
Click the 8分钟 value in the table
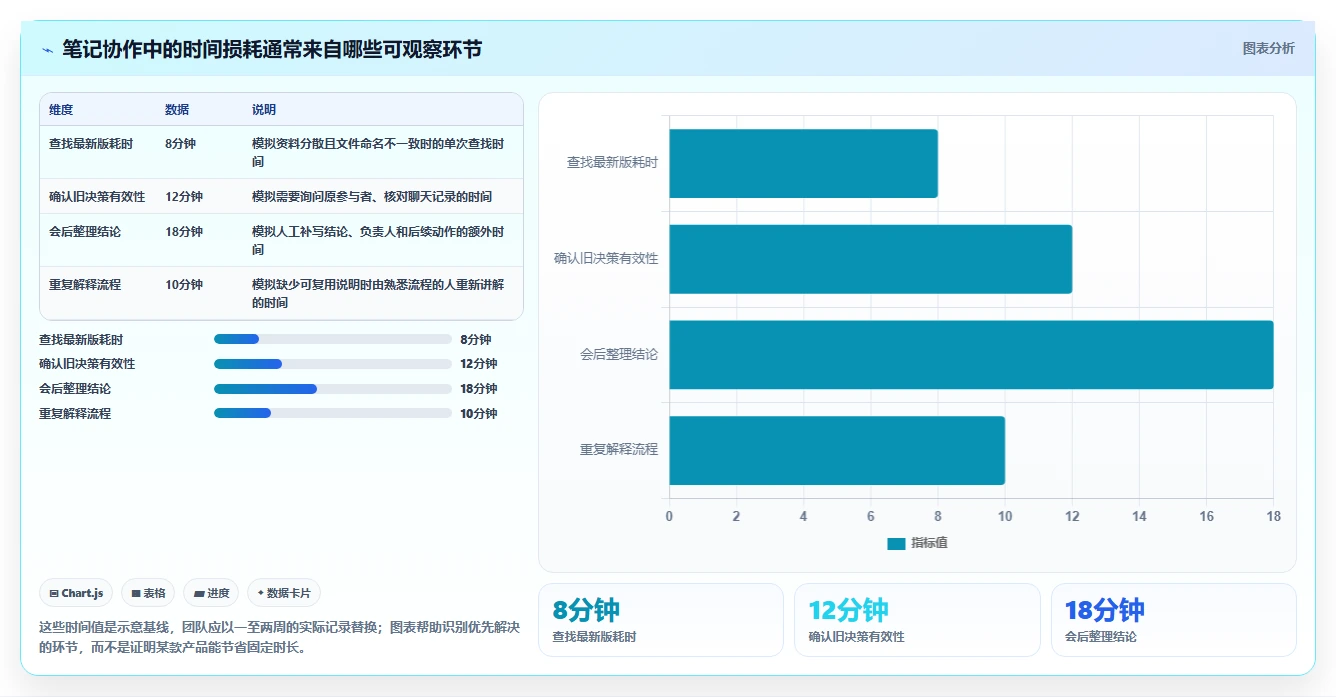tap(181, 144)
